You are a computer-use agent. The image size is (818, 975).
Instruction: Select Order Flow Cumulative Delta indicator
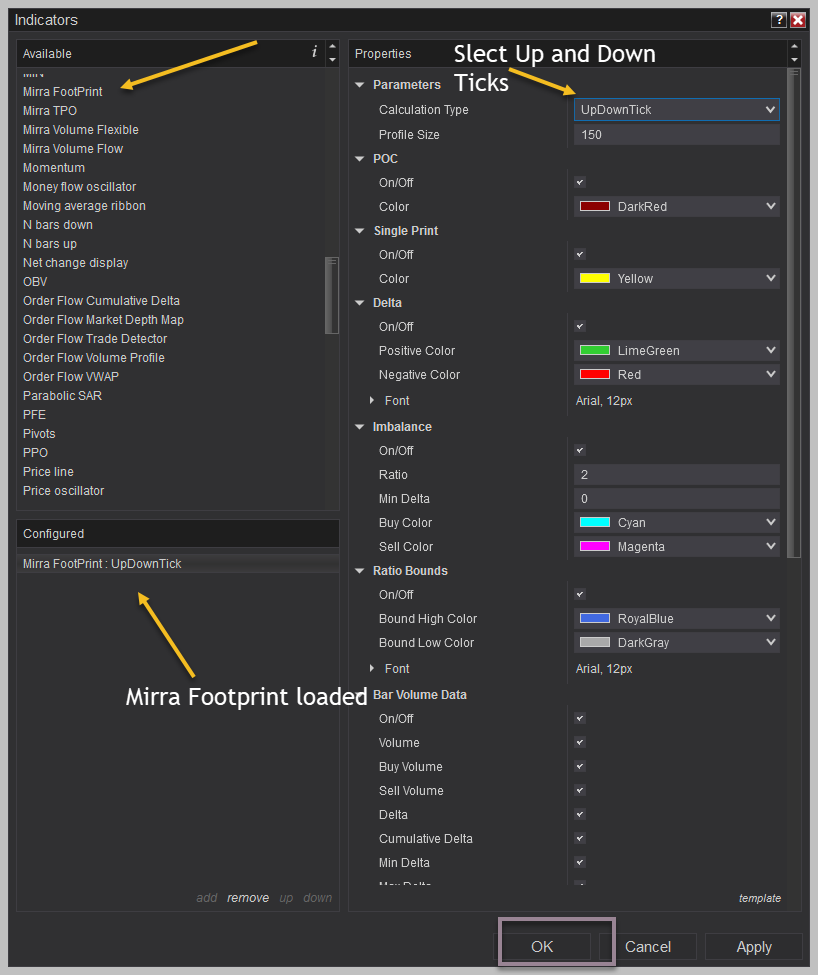click(x=101, y=301)
